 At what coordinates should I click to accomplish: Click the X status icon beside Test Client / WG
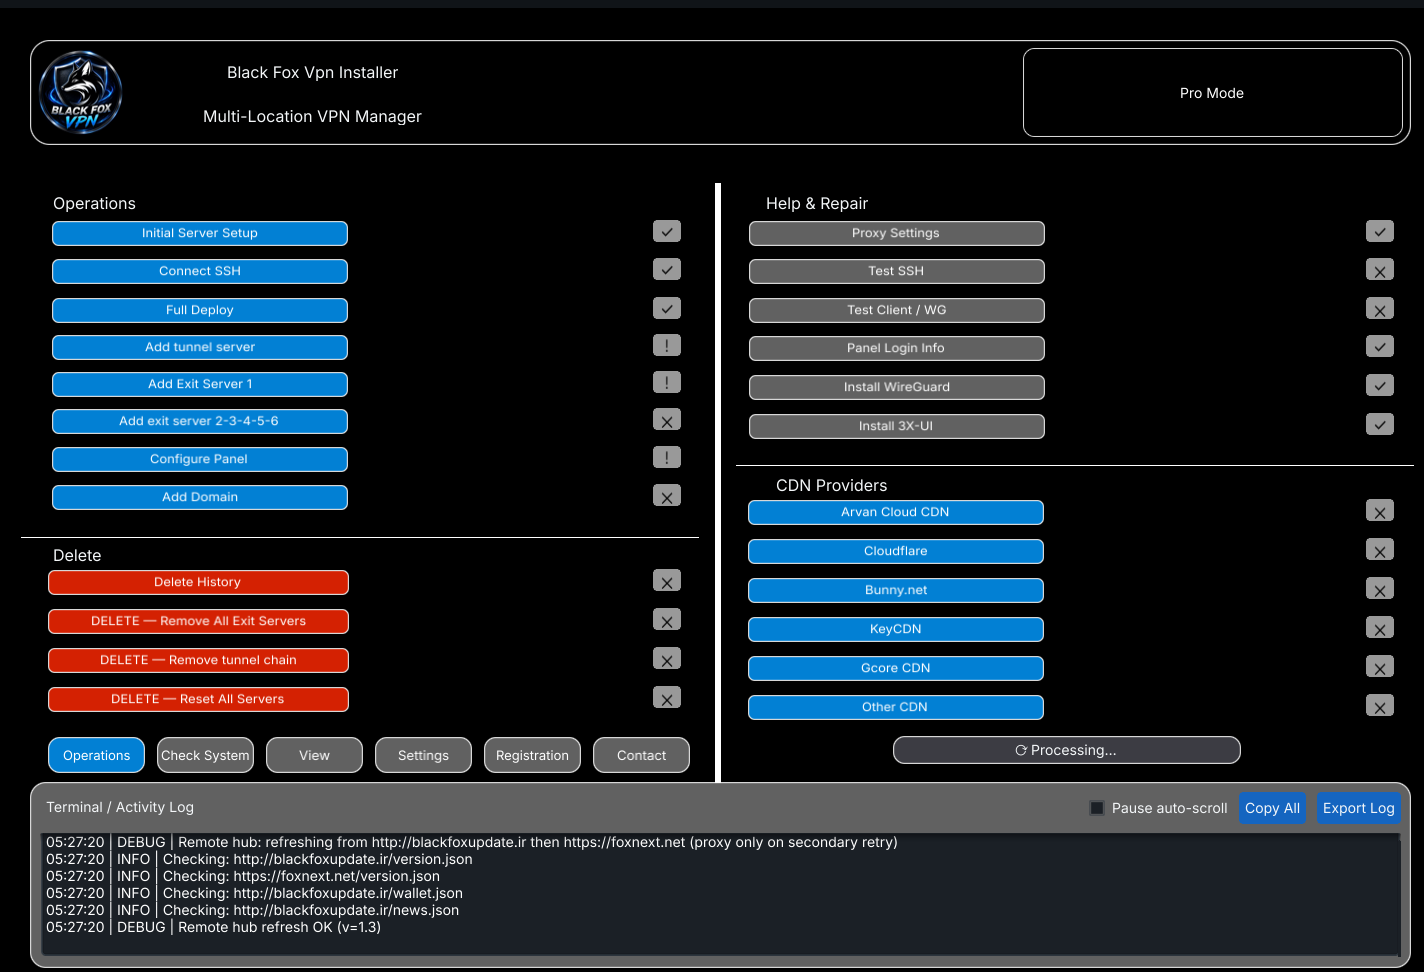[x=1380, y=309]
